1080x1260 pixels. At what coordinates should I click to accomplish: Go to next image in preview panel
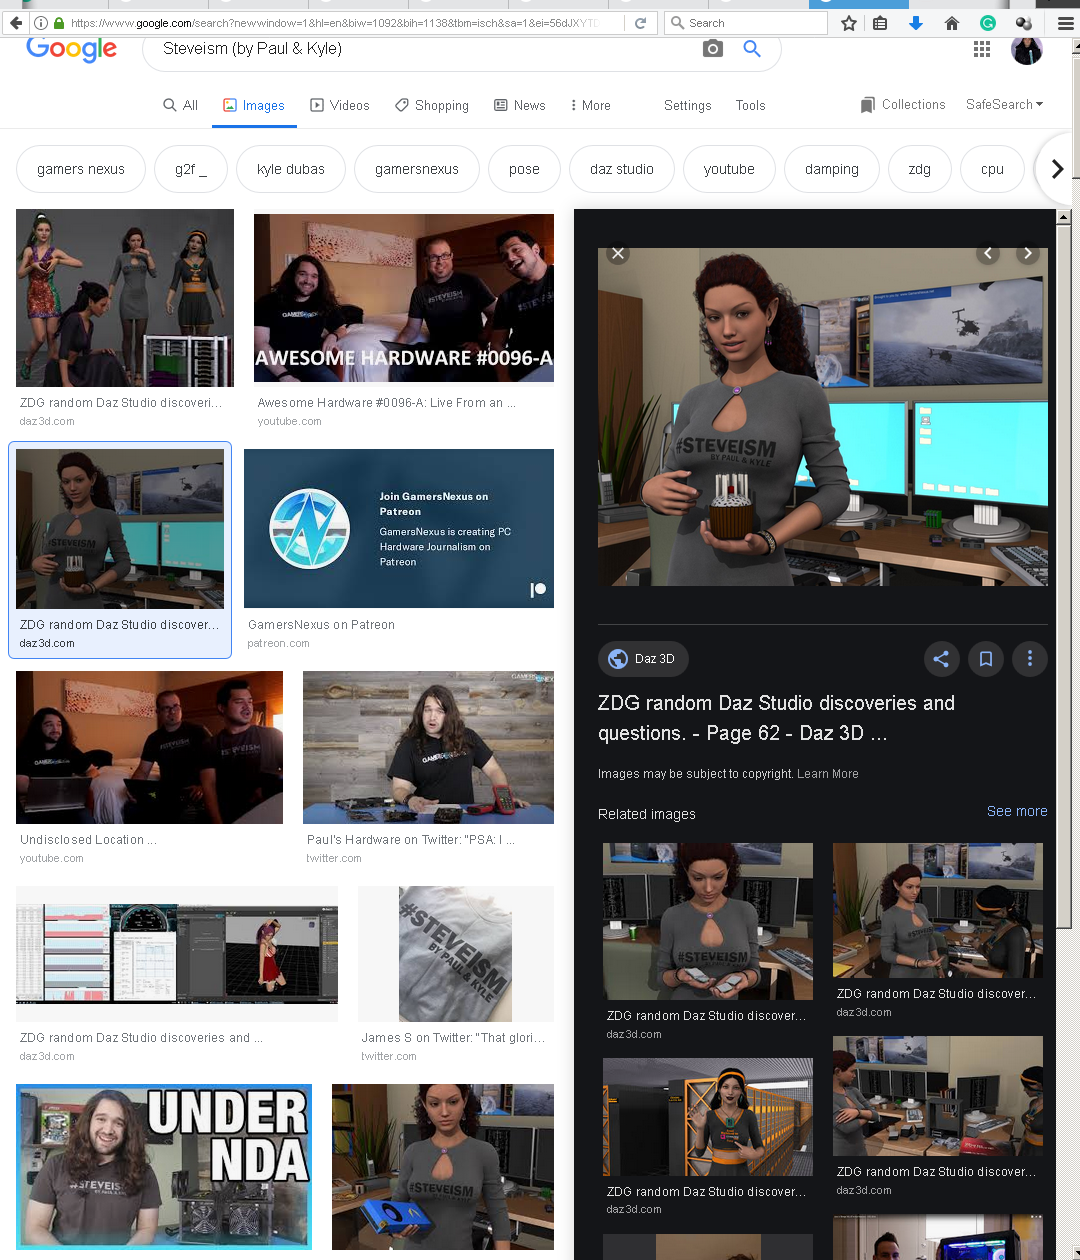click(1027, 254)
